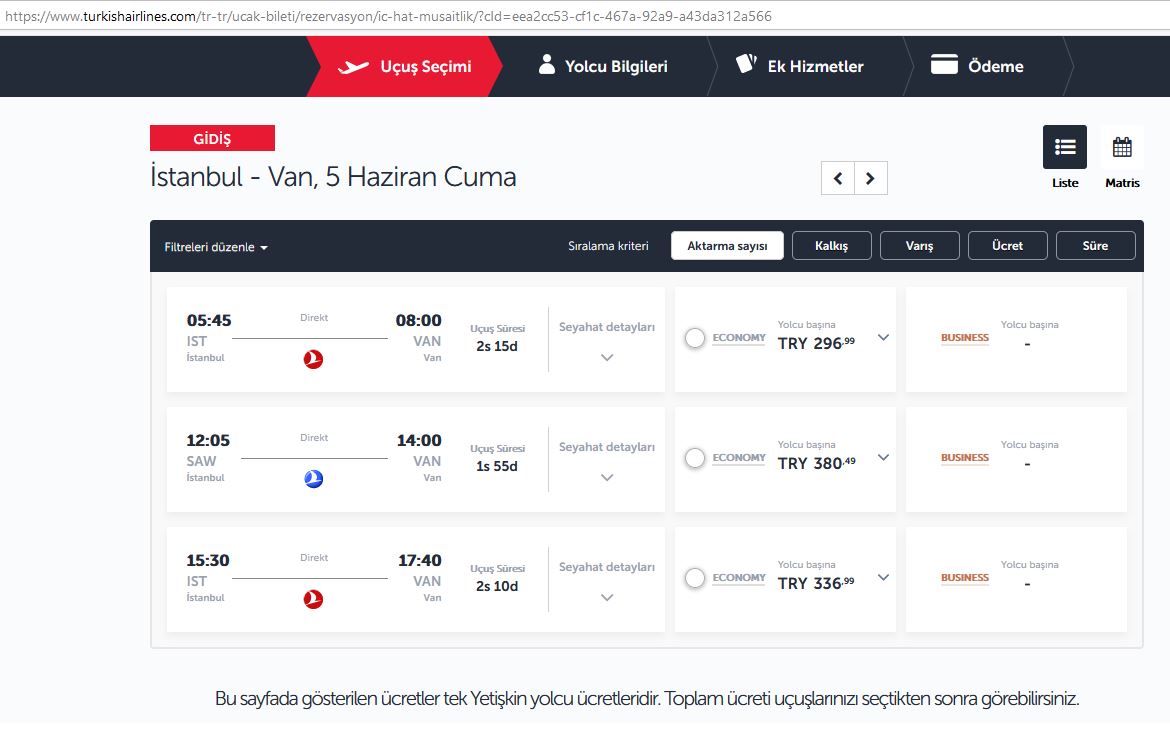Click the price TRY 336.99
The height and width of the screenshot is (735, 1170).
pyautogui.click(x=816, y=584)
